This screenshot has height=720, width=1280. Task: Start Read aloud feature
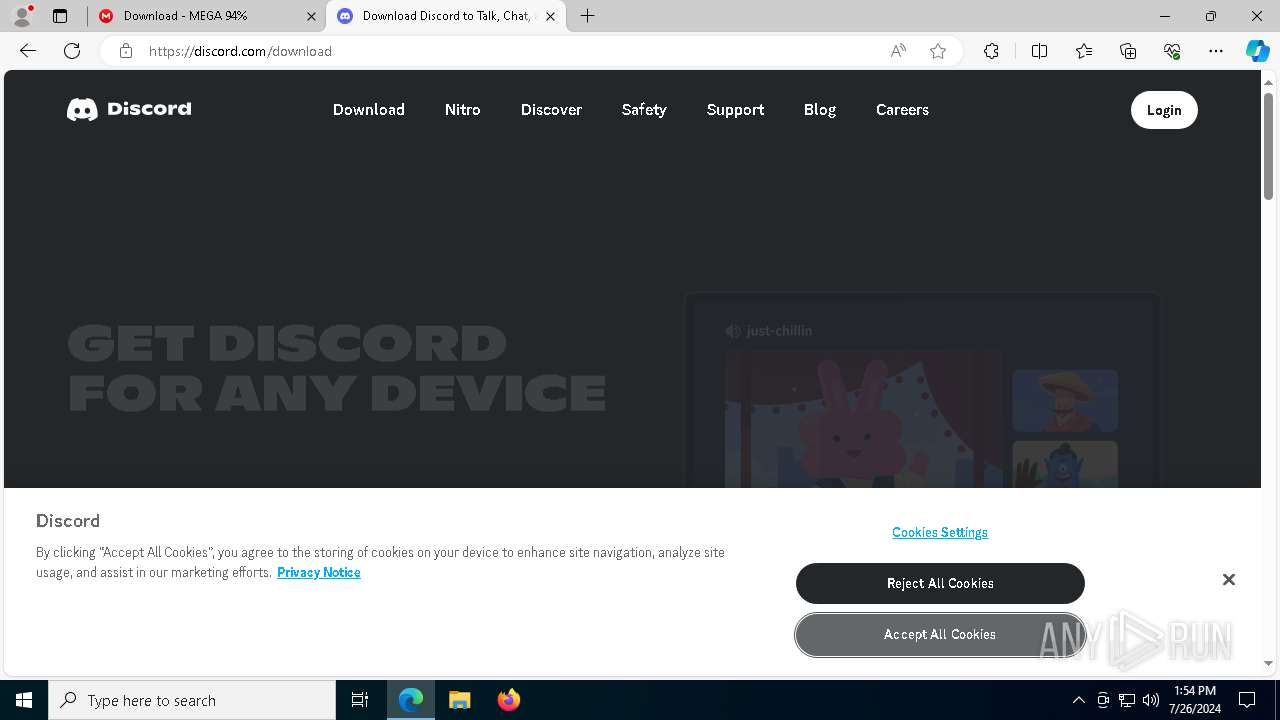click(x=898, y=51)
